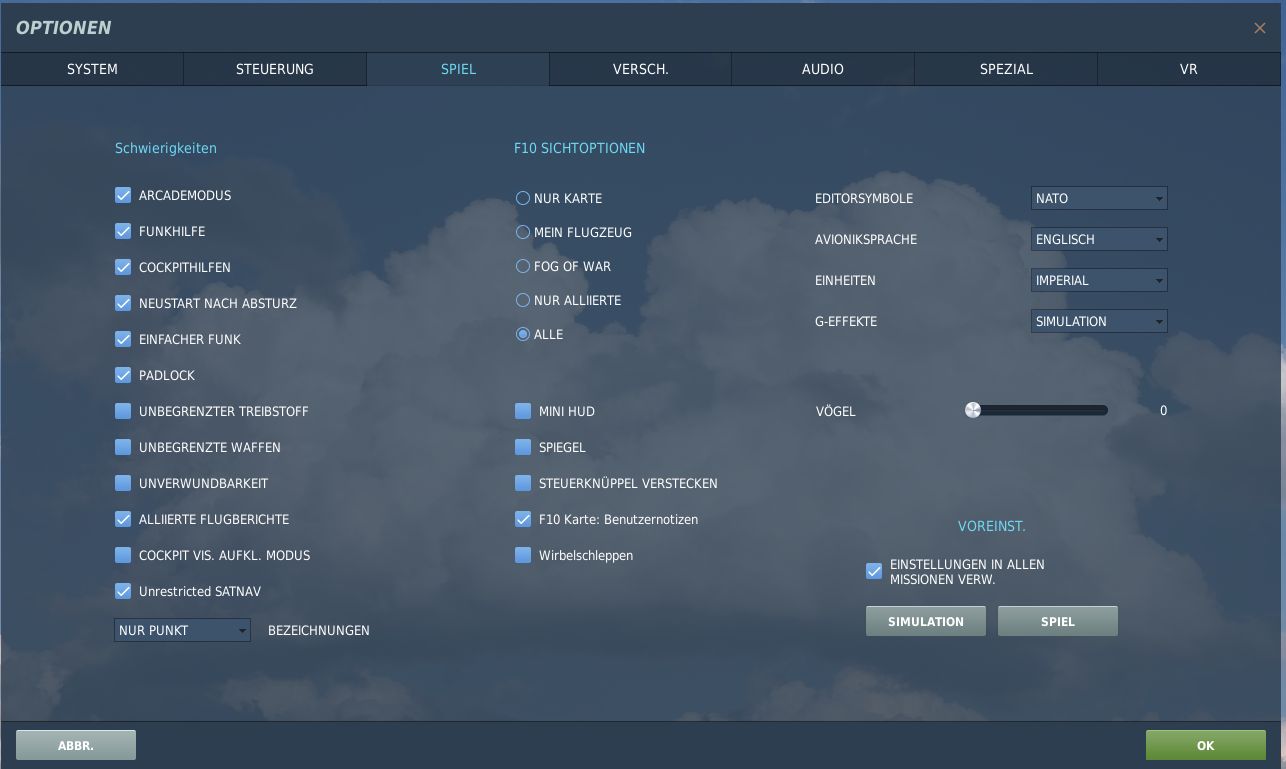Viewport: 1286px width, 769px height.
Task: Click the VÖGEL slider handle
Action: [x=973, y=410]
